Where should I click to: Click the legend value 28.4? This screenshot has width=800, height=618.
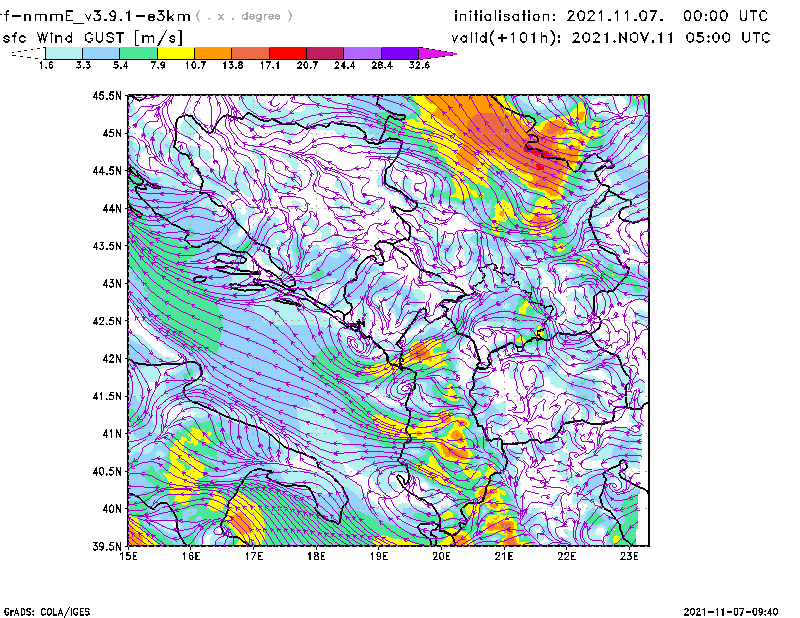(x=382, y=65)
